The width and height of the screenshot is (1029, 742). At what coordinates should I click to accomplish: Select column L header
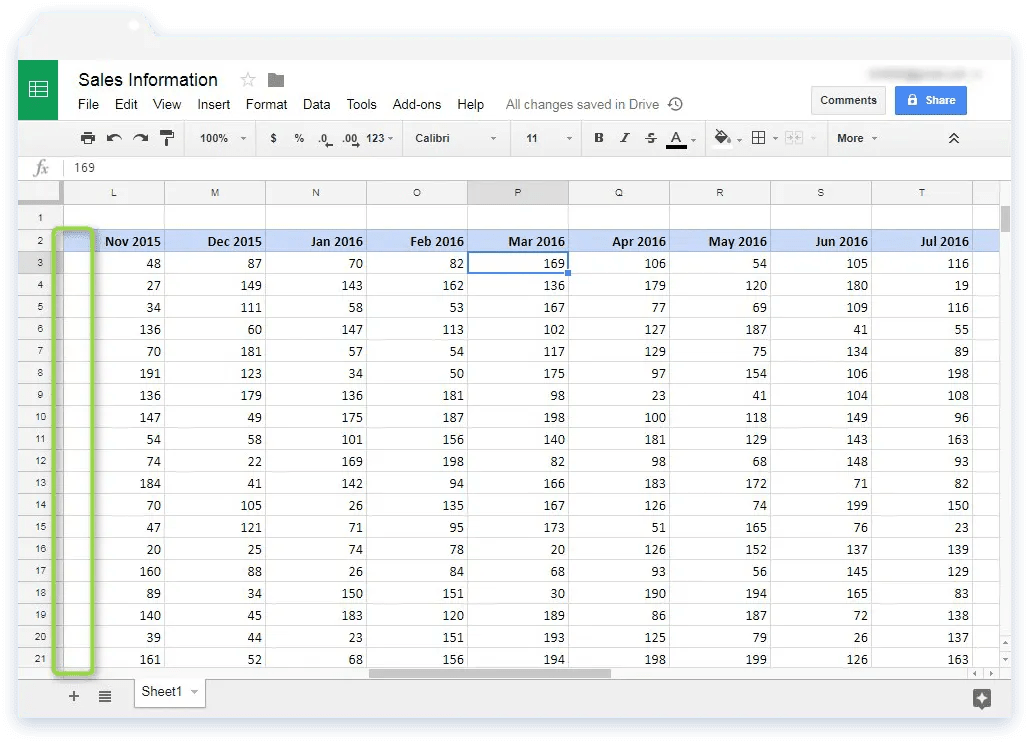point(114,193)
